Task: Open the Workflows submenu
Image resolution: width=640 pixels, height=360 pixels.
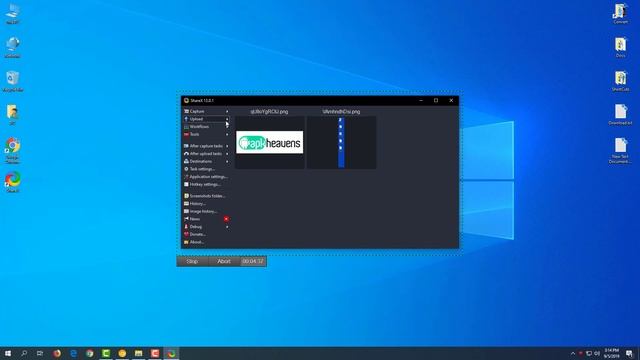Action: [206, 127]
